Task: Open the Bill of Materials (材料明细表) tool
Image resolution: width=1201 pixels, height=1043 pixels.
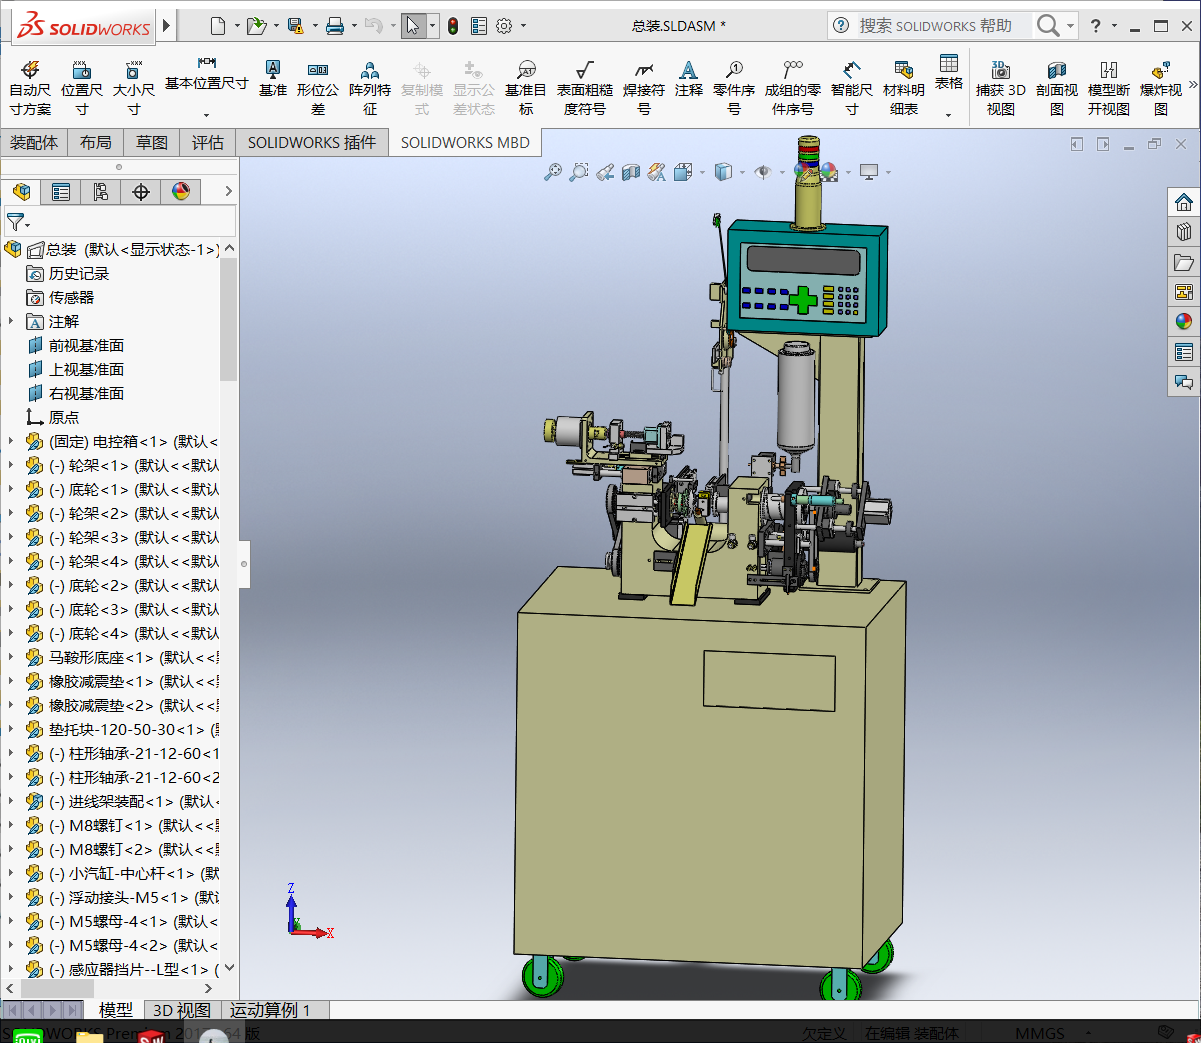Action: tap(904, 88)
